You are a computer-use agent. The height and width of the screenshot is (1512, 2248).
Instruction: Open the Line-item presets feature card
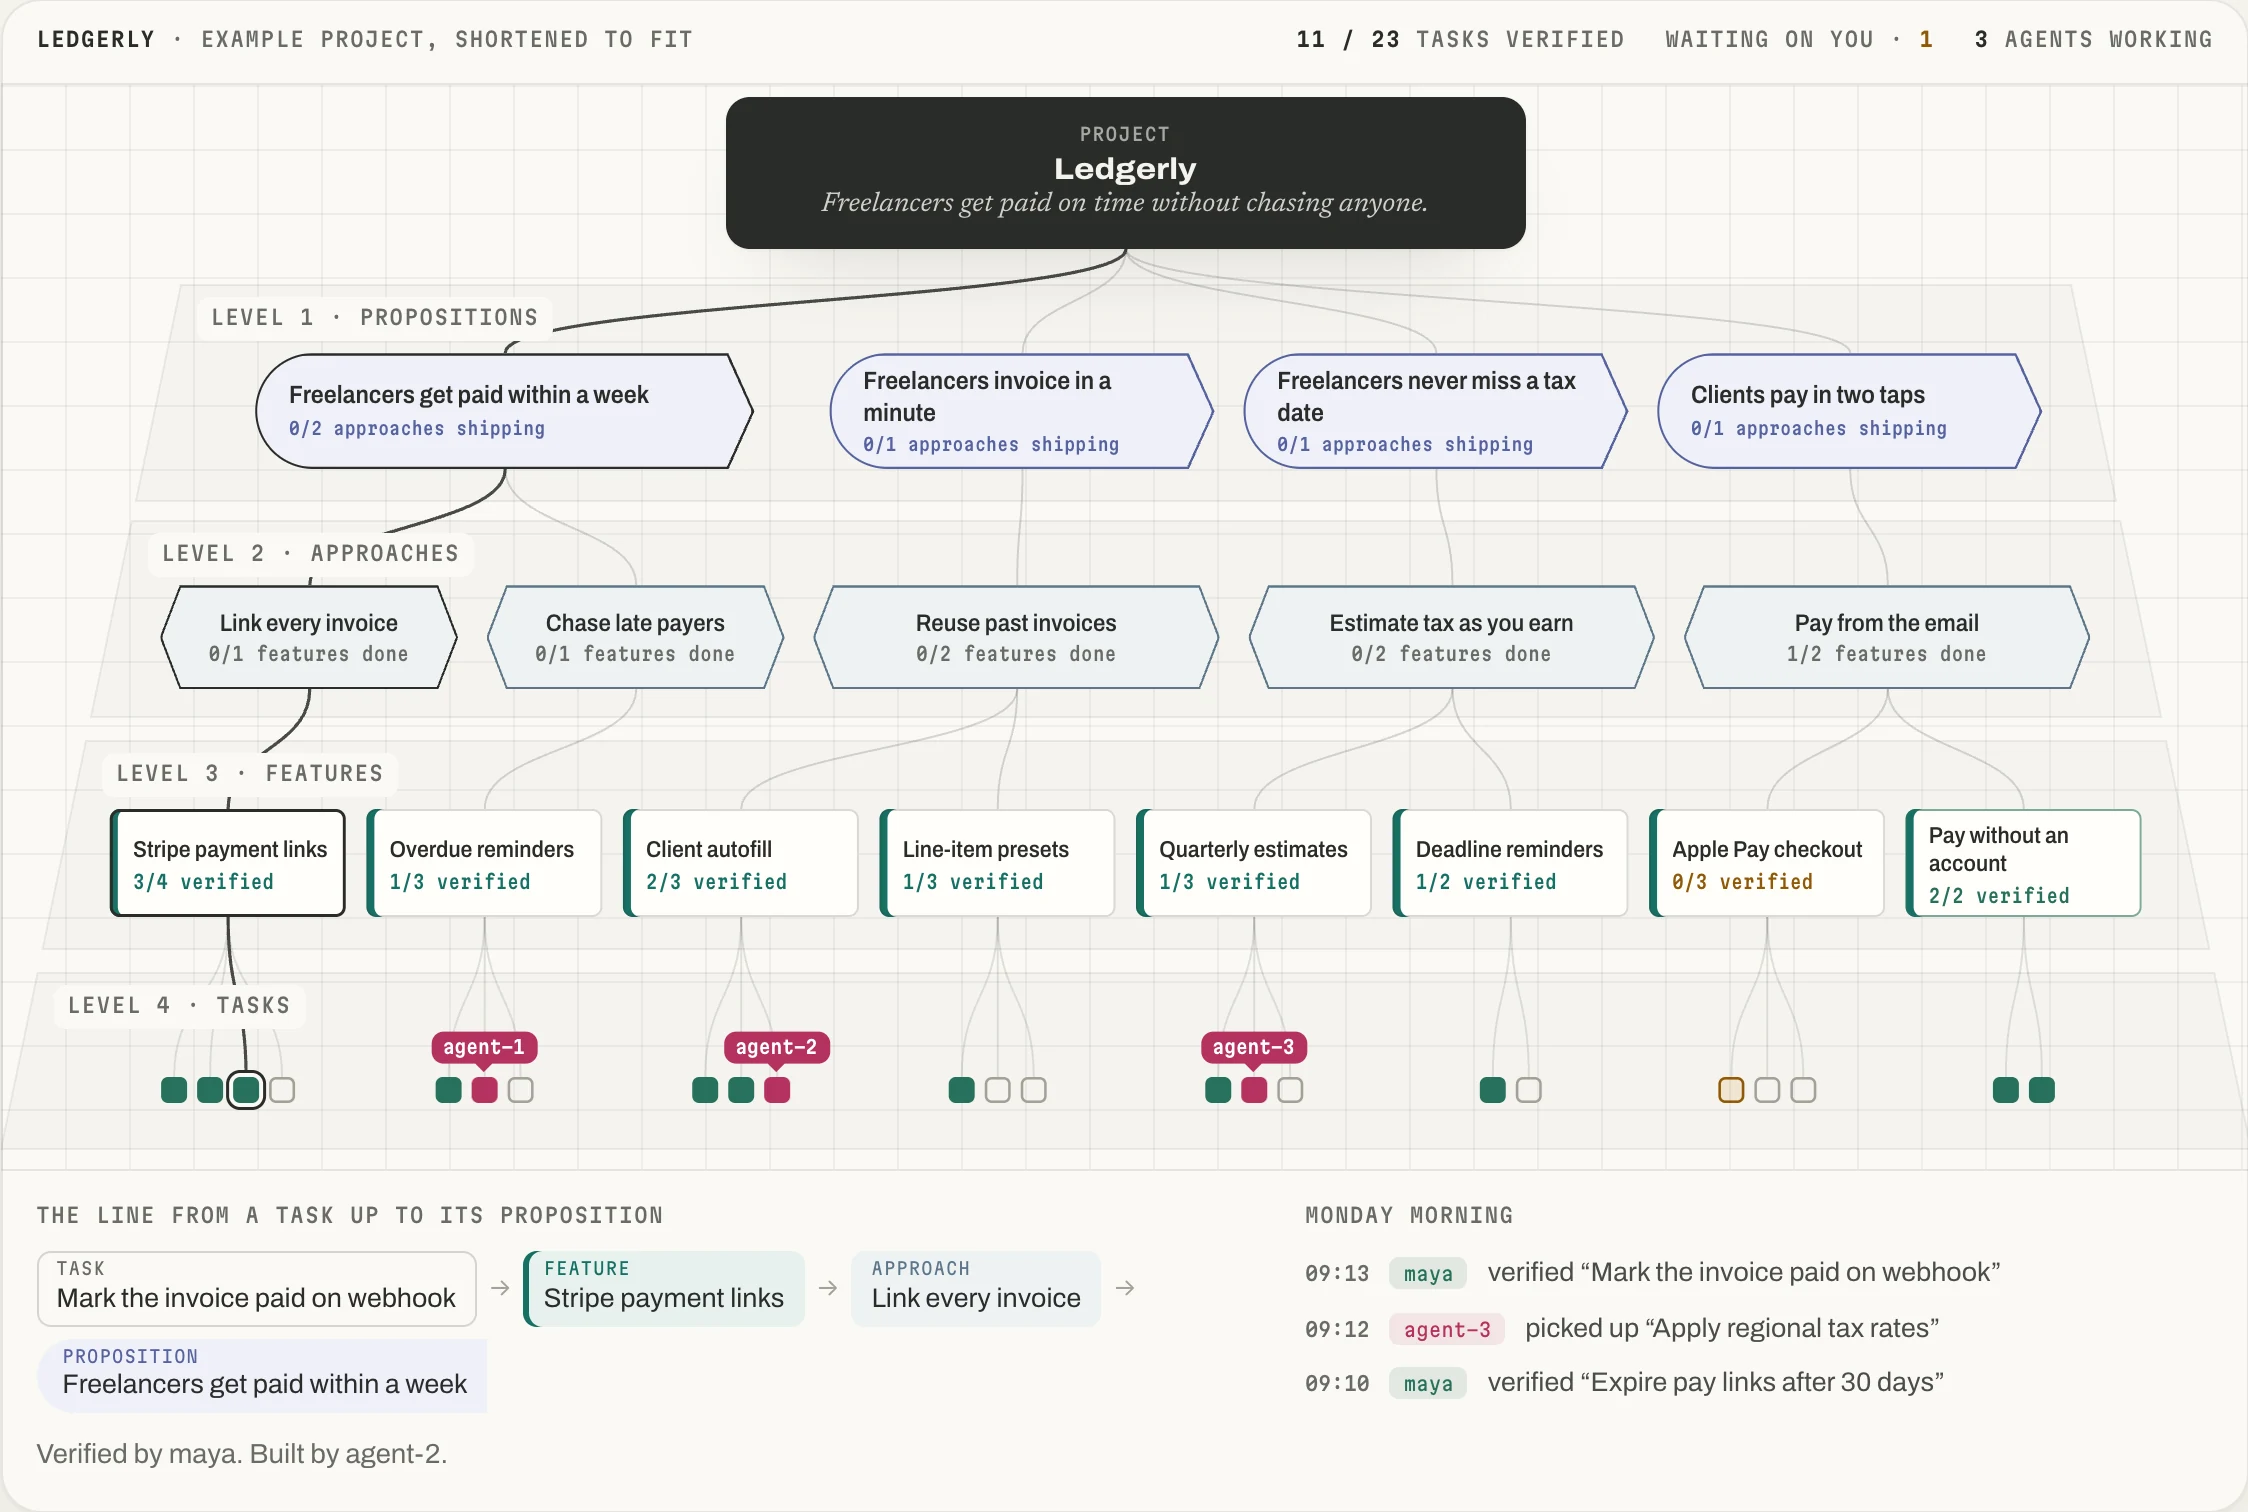[x=997, y=863]
